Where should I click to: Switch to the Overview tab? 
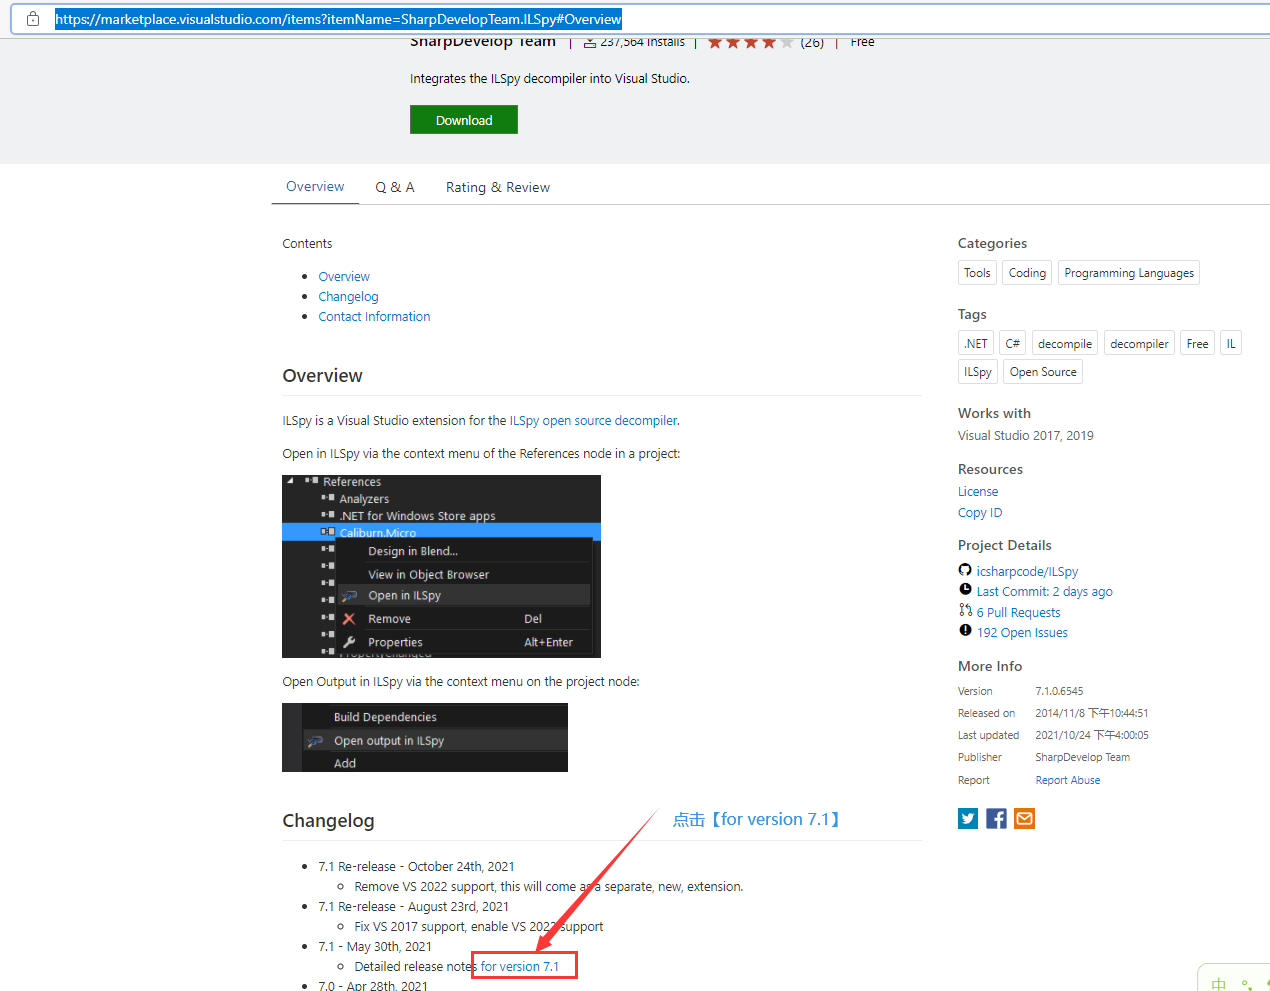pyautogui.click(x=315, y=187)
